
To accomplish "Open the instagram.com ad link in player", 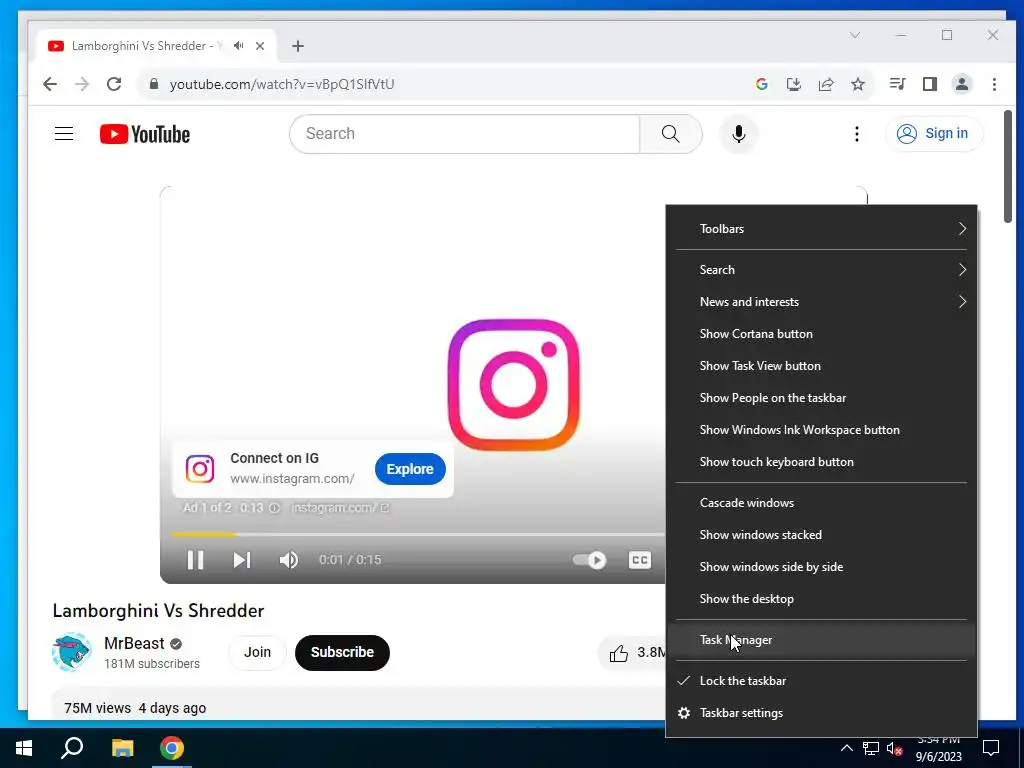I will pos(340,507).
